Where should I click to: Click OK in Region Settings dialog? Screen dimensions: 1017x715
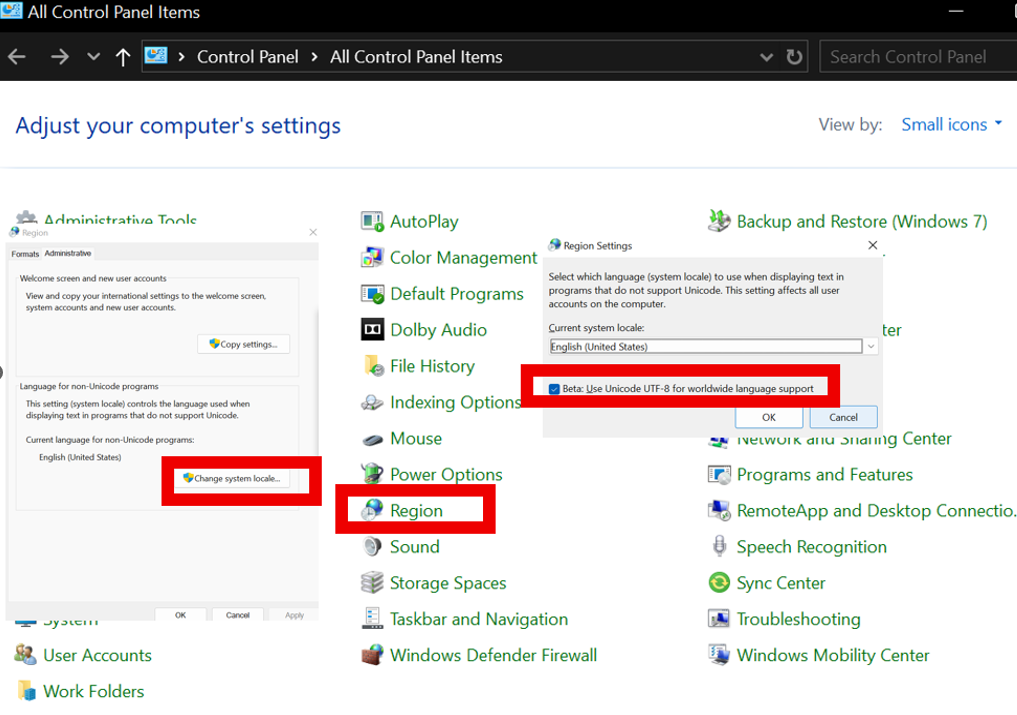[769, 417]
